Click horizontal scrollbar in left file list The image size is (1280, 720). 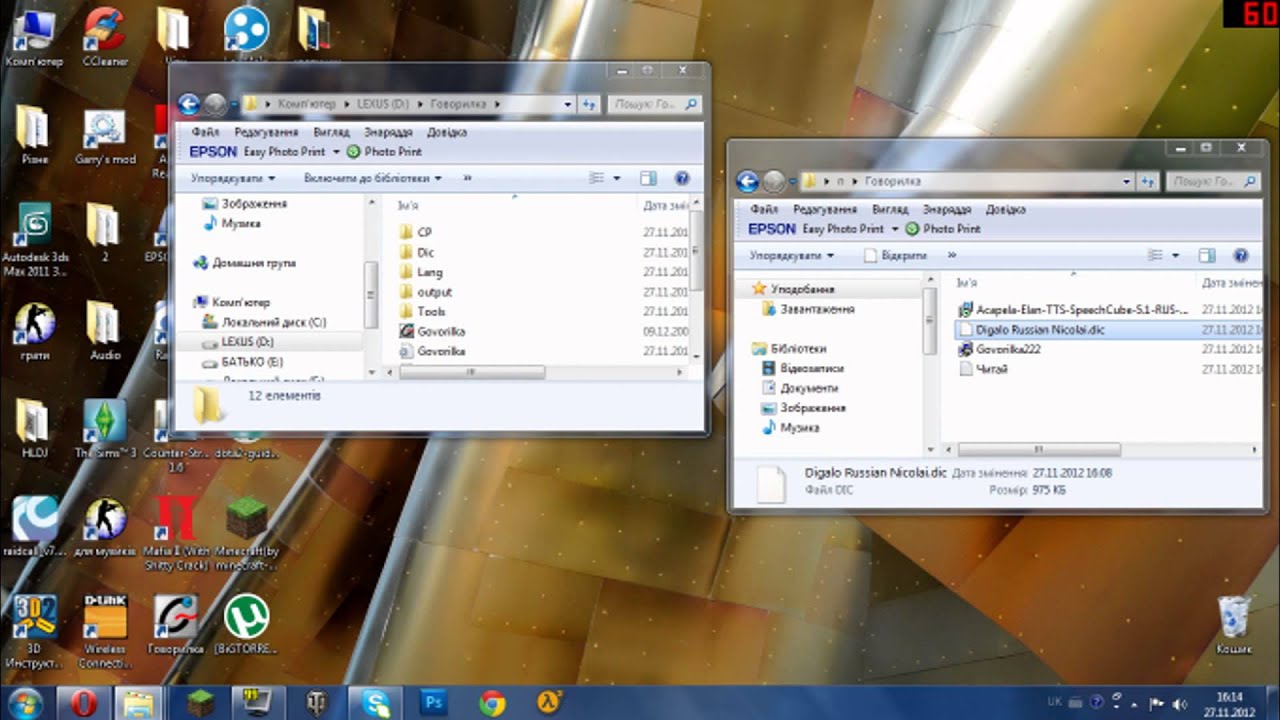click(x=472, y=372)
